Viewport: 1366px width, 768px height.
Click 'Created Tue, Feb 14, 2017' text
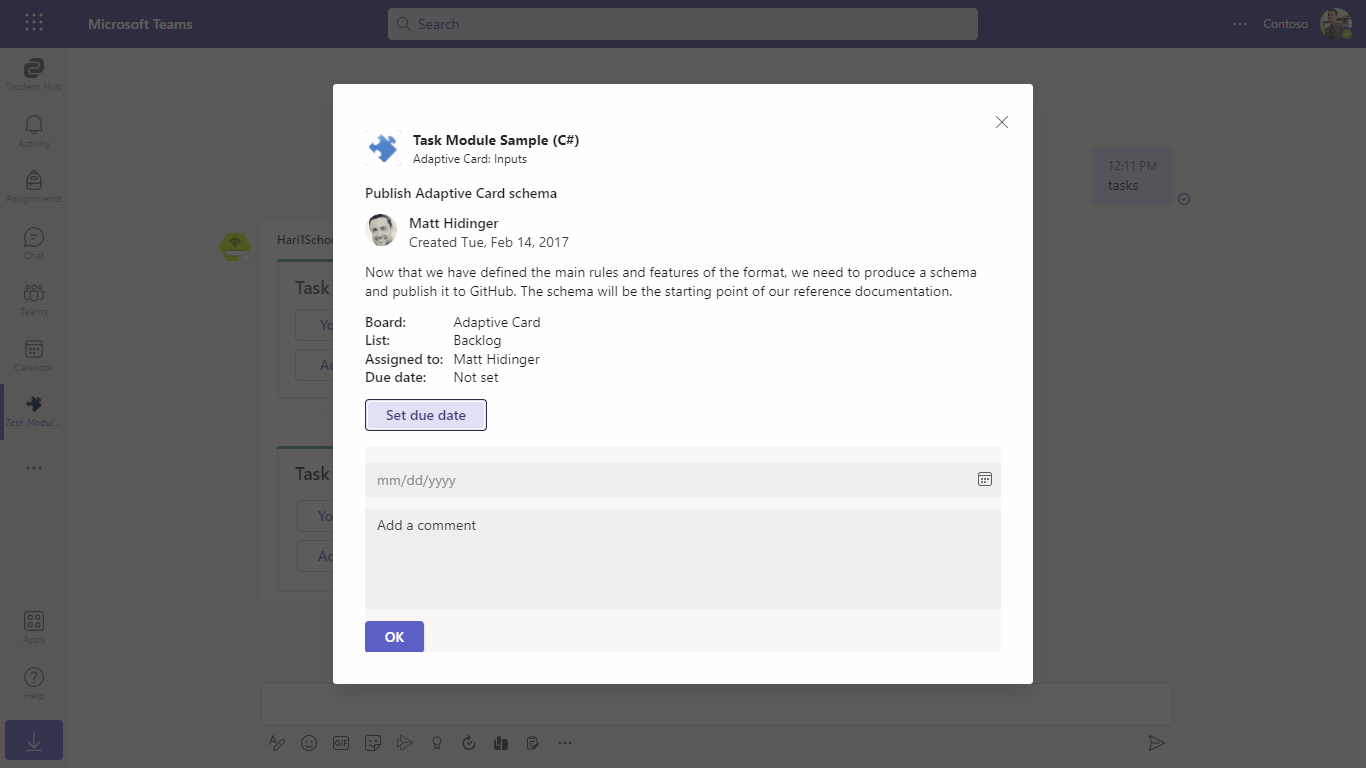point(489,242)
